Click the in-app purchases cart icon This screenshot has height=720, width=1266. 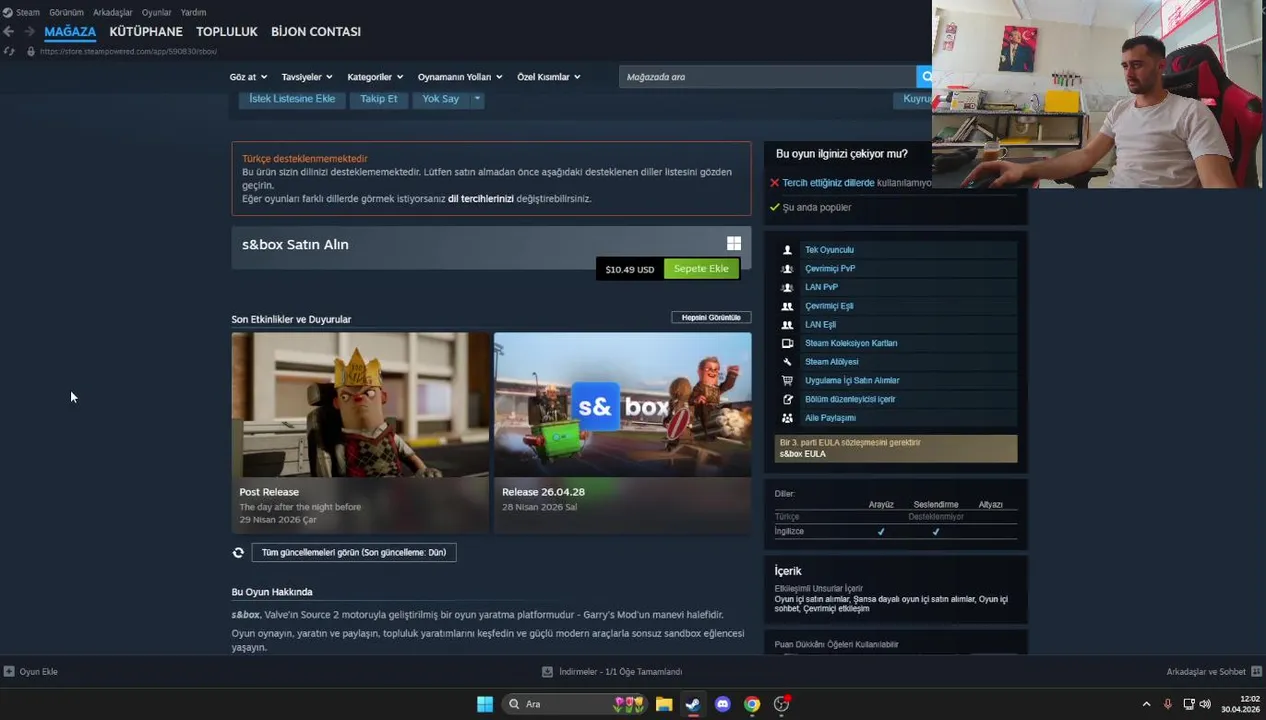tap(788, 381)
